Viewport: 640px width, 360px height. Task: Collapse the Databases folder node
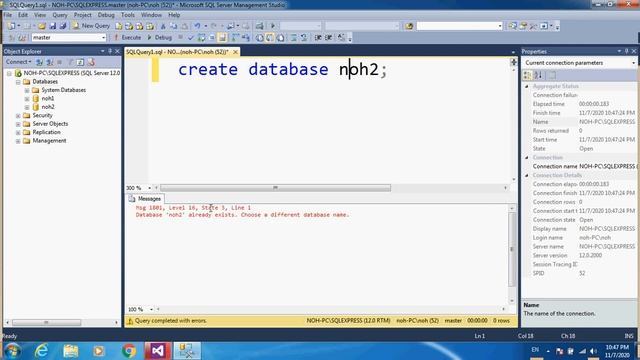(18, 82)
